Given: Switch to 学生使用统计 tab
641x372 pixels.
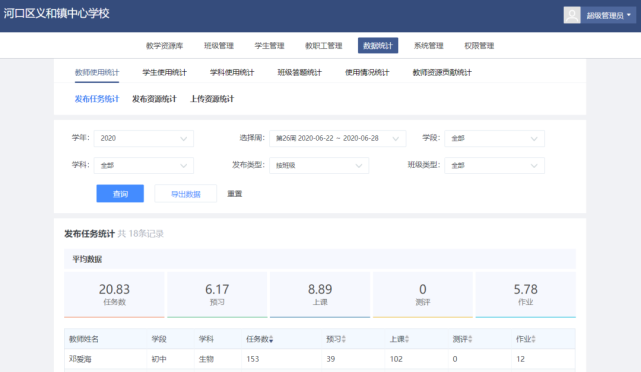Looking at the screenshot, I should 164,73.
